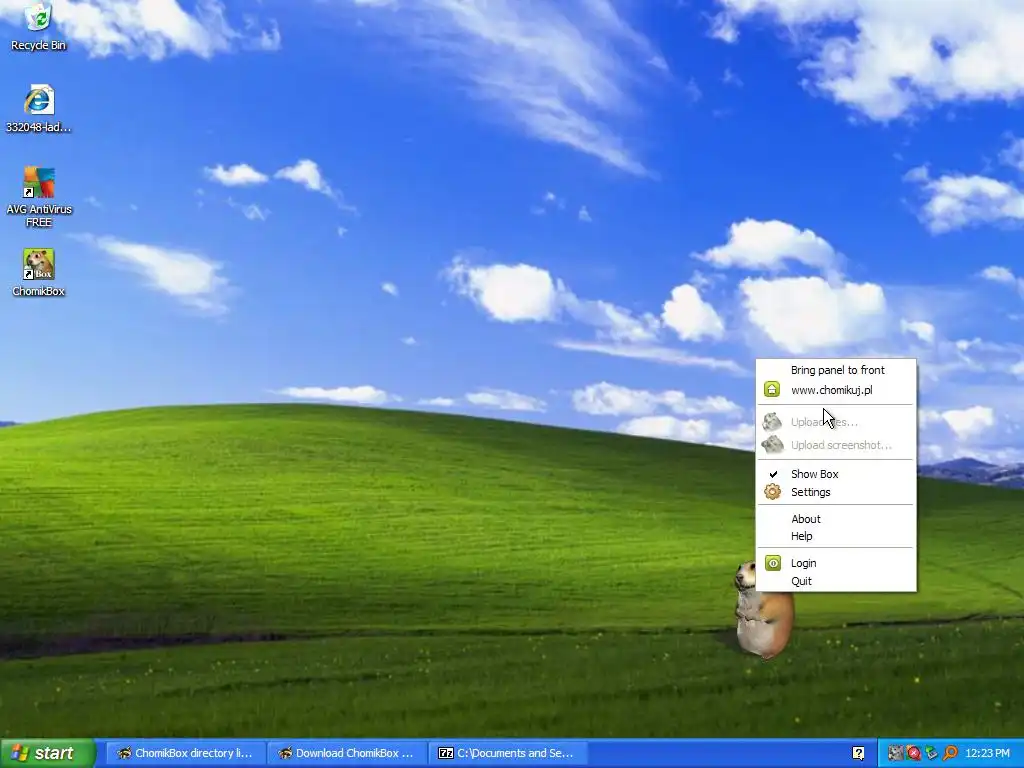The width and height of the screenshot is (1024, 768).
Task: Choose Upload screenshot in the menu
Action: (837, 445)
